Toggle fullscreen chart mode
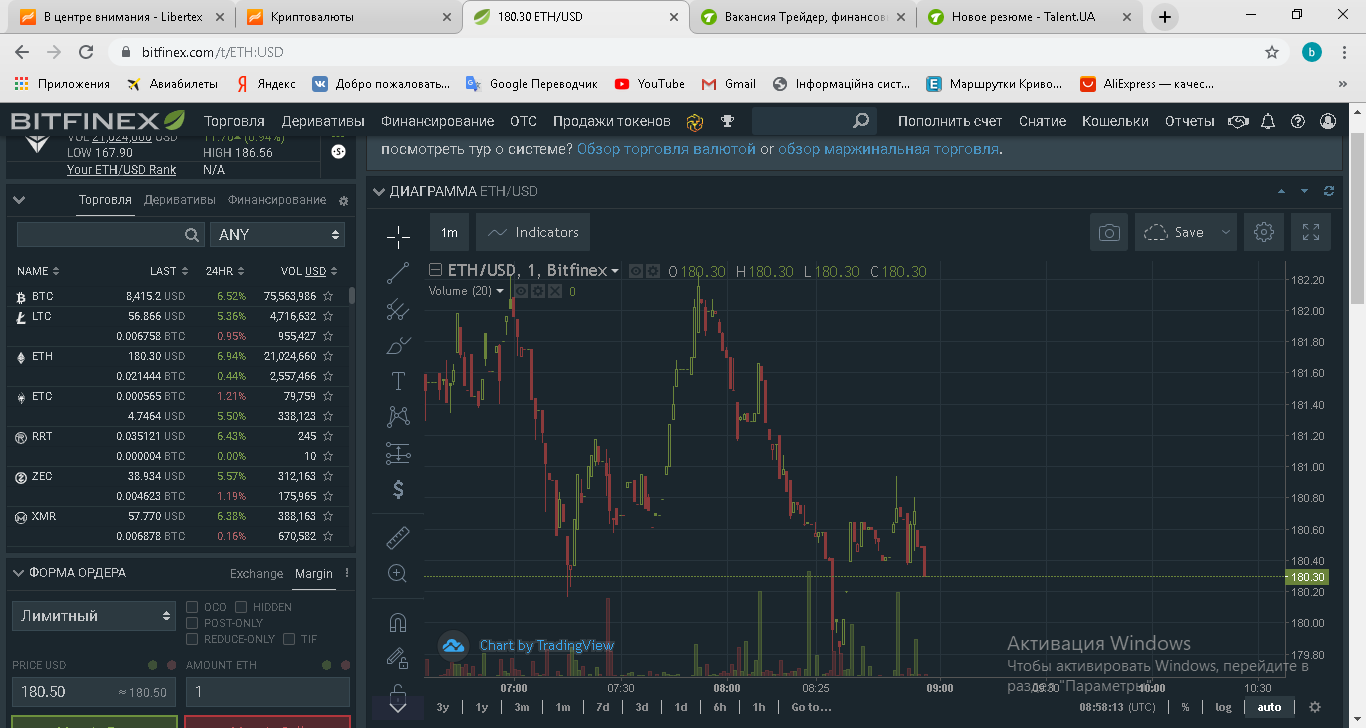 [1311, 232]
